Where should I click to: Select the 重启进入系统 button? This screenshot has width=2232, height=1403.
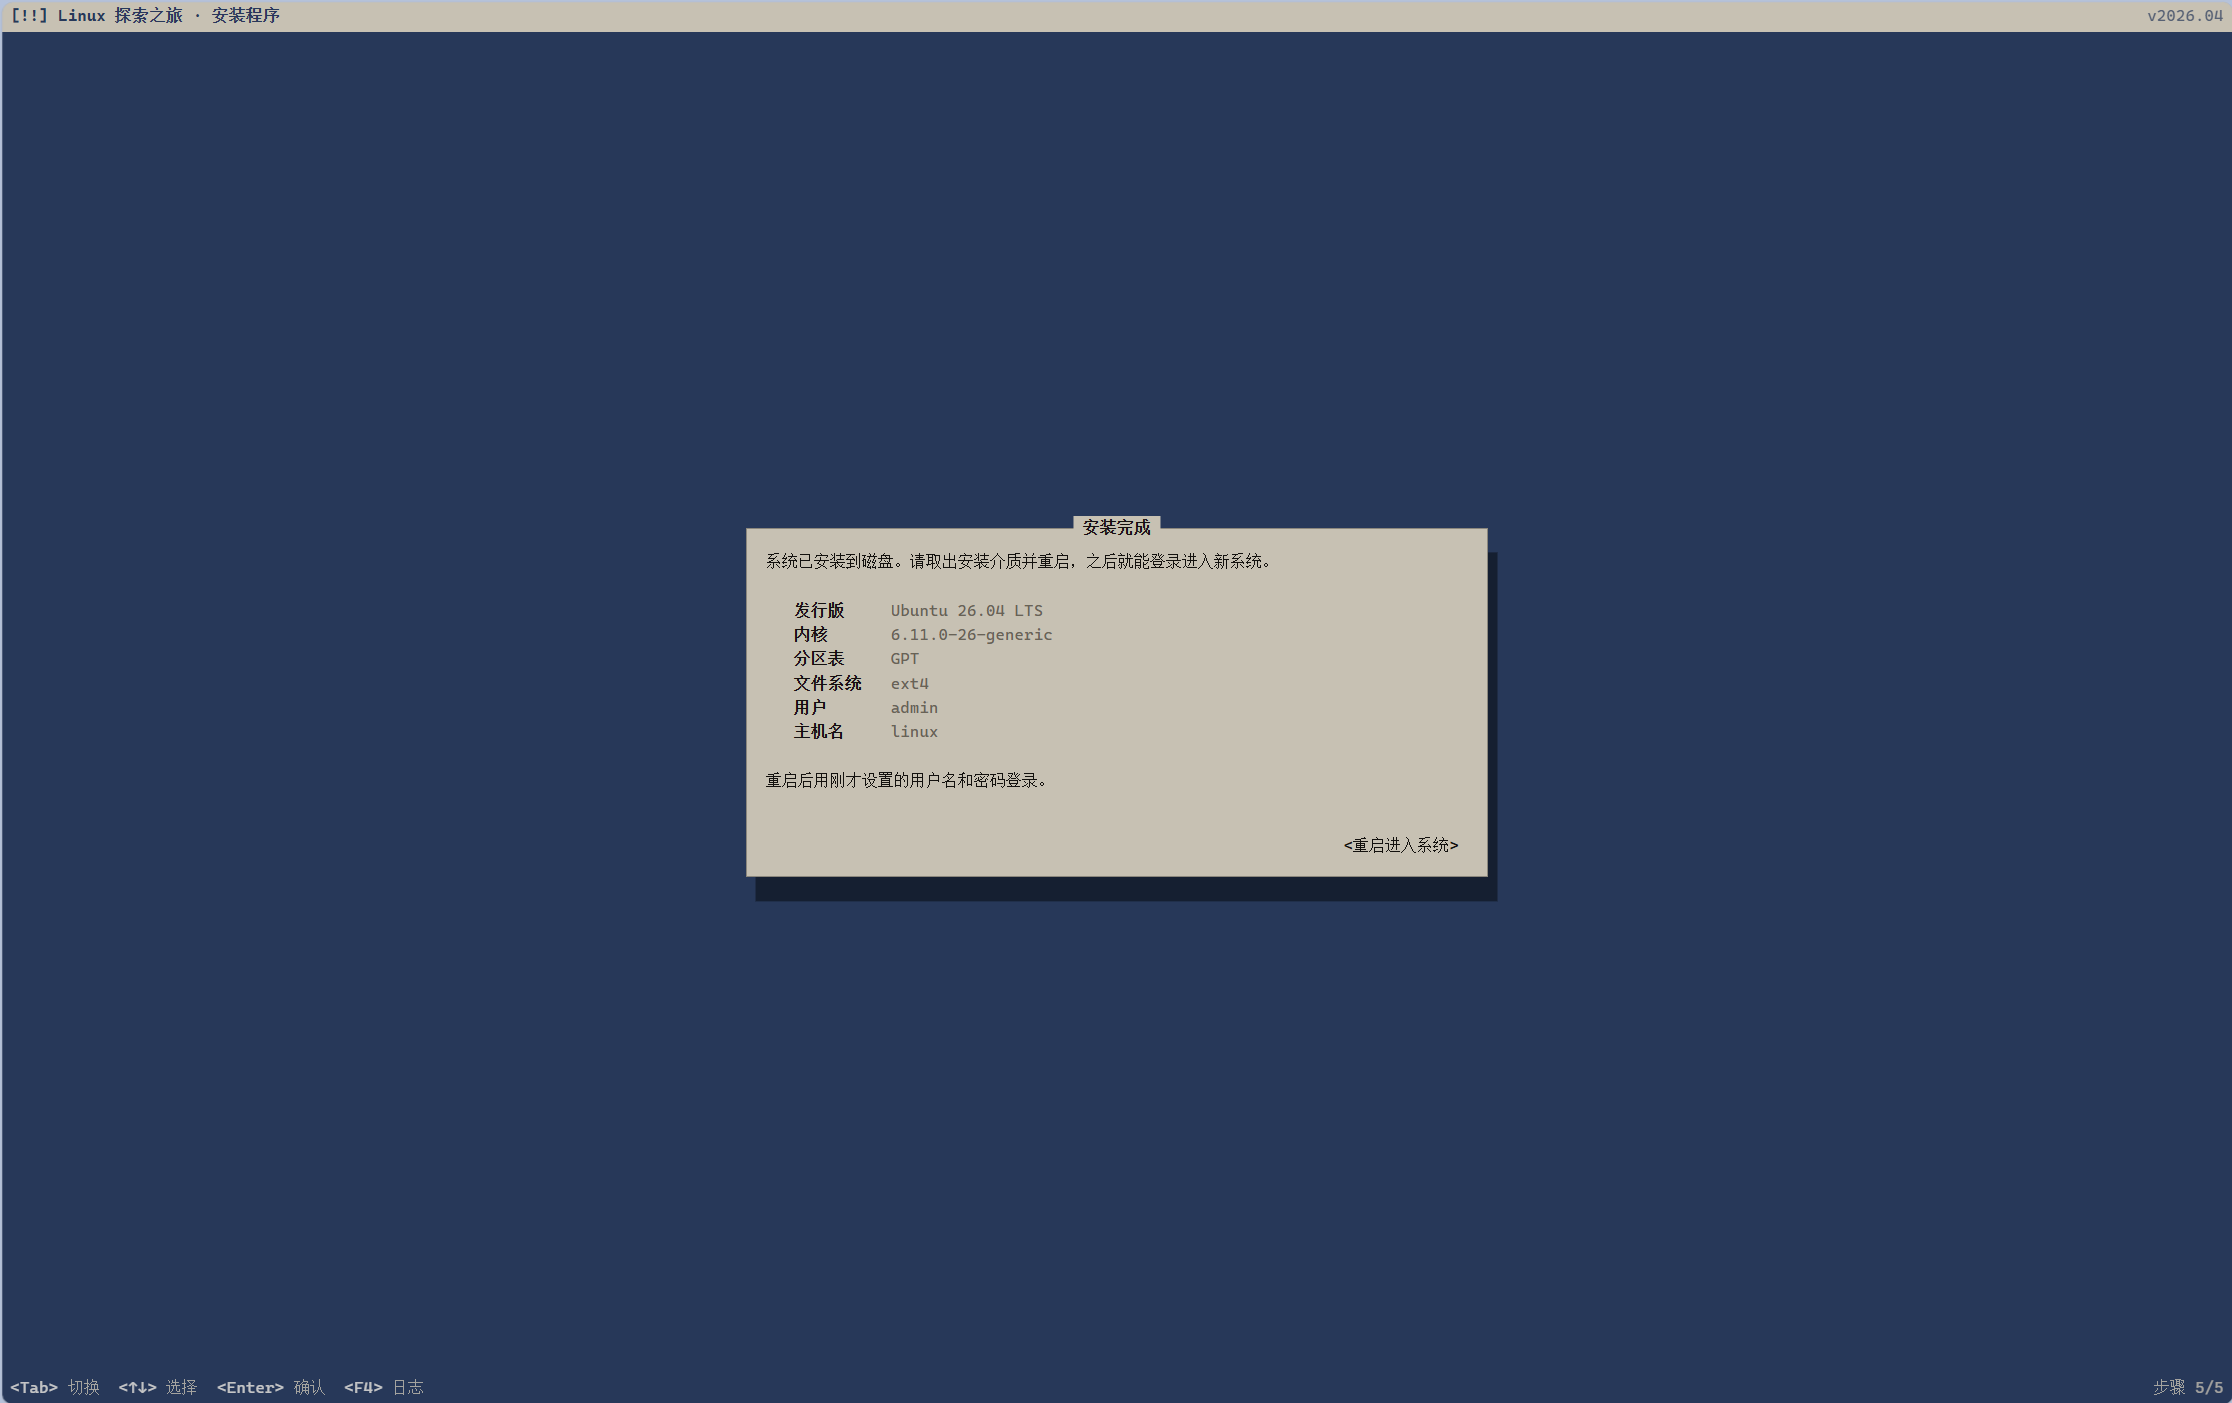click(x=1401, y=845)
